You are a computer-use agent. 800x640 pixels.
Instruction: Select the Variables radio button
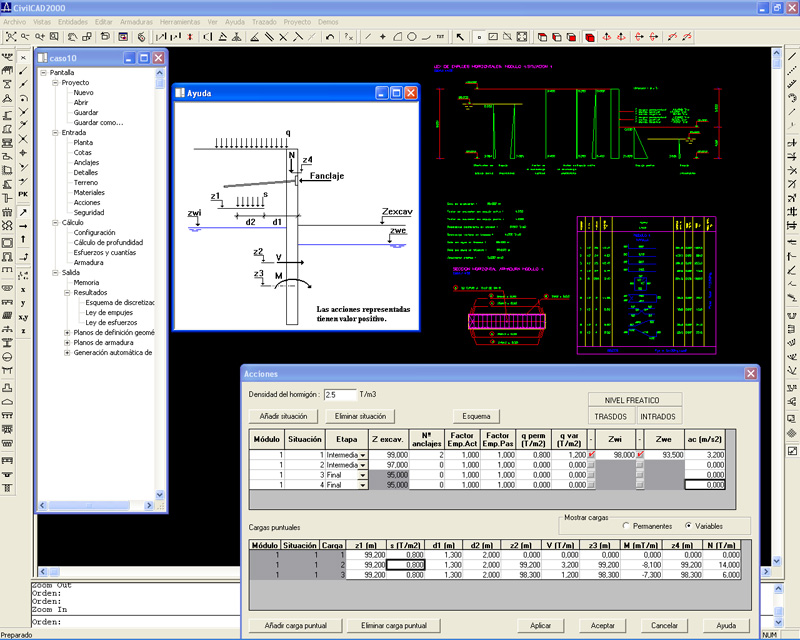(689, 525)
